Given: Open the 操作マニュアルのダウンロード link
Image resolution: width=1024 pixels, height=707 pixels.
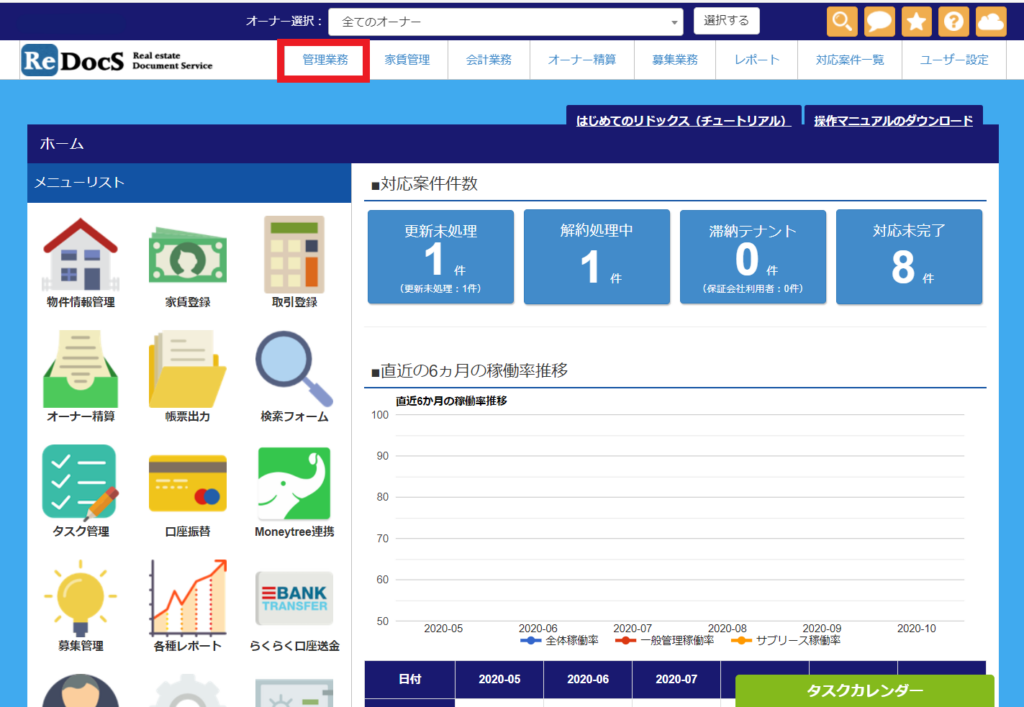Looking at the screenshot, I should point(892,121).
